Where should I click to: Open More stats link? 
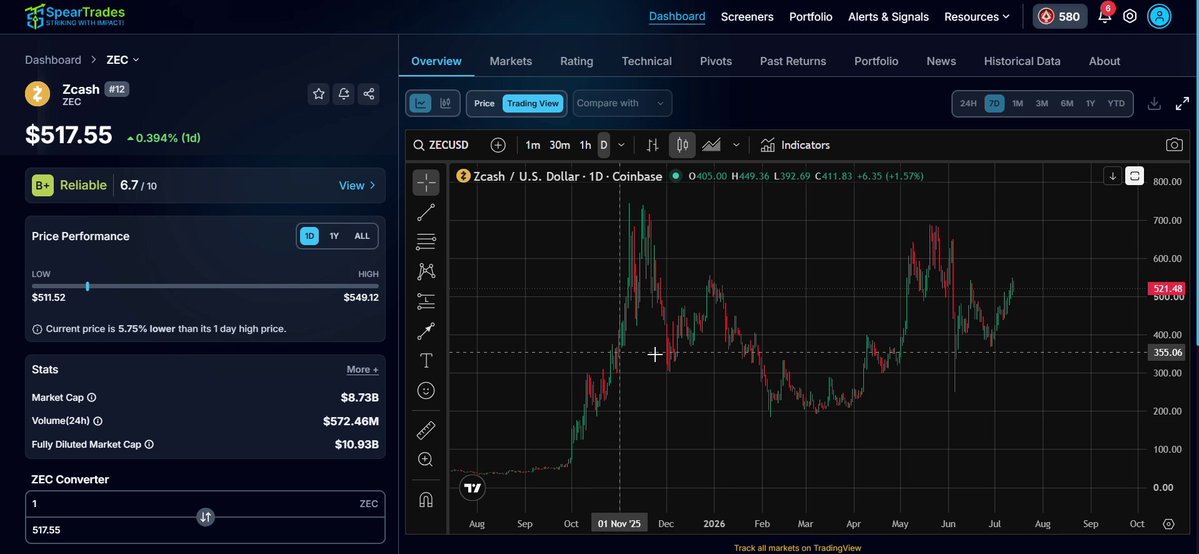[362, 370]
